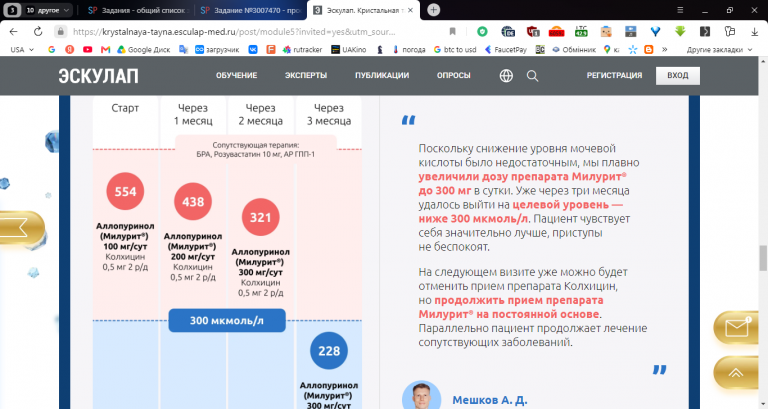Open the globe DE VPN extension
This screenshot has height=409, width=768.
(508, 31)
